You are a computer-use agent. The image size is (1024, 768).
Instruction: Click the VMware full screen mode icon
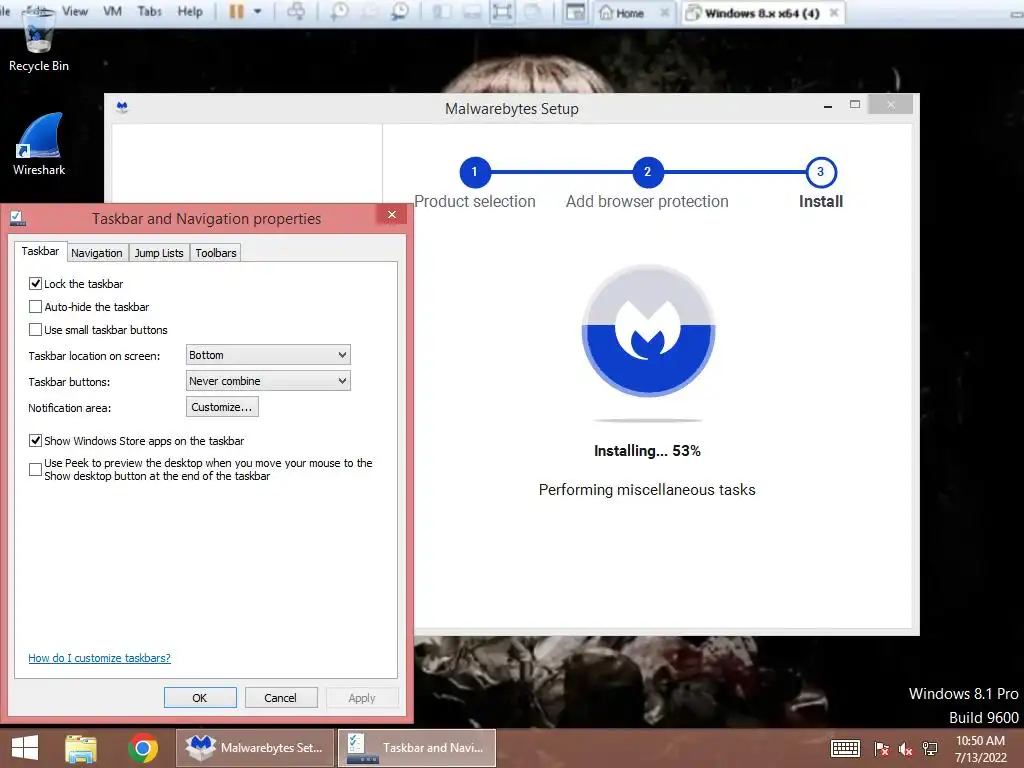point(502,12)
